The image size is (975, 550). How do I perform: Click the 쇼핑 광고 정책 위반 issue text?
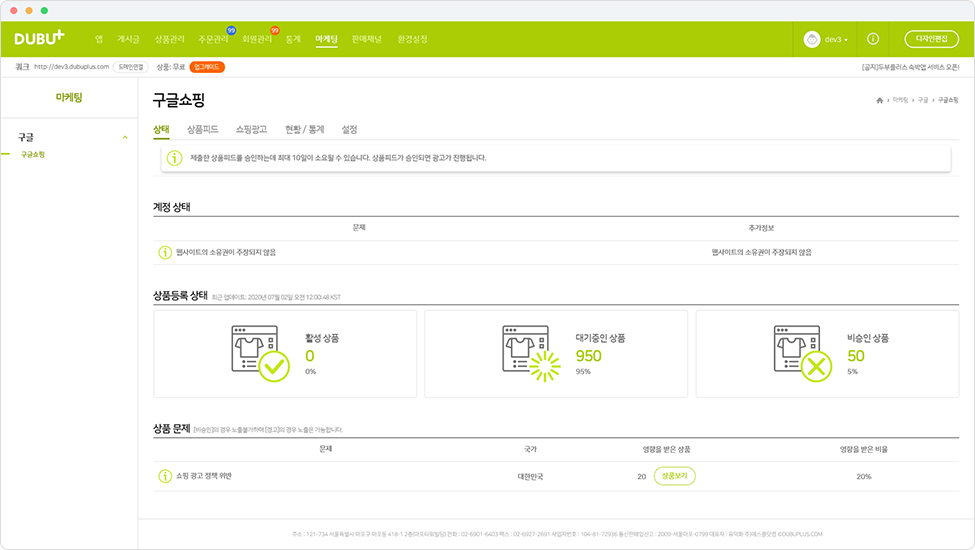point(204,476)
